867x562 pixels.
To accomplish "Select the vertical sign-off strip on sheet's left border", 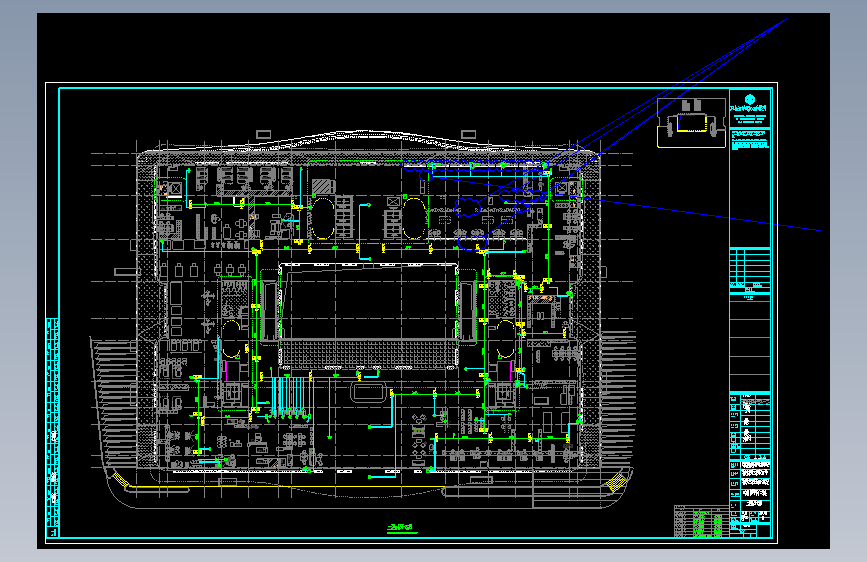I will (x=53, y=427).
